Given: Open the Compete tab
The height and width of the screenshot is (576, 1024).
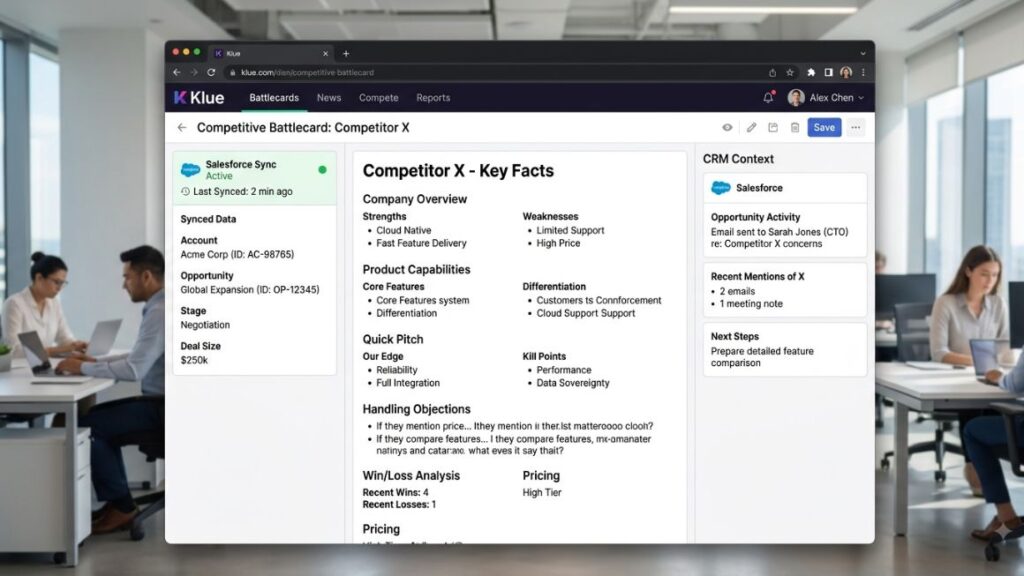Looking at the screenshot, I should [x=378, y=98].
